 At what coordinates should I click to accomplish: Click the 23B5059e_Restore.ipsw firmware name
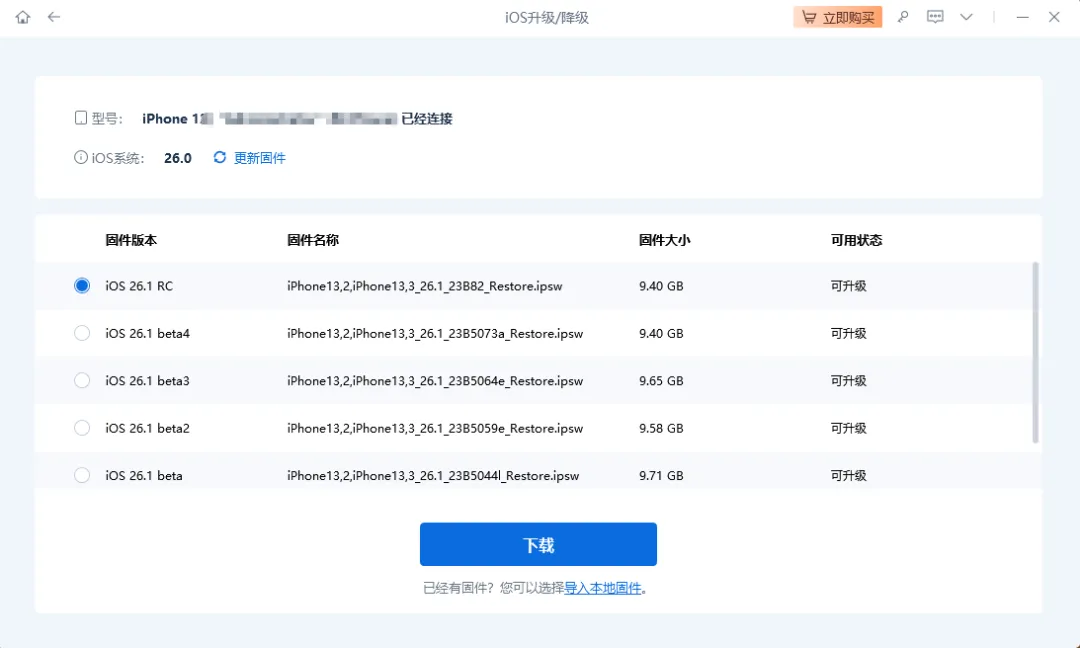[435, 428]
